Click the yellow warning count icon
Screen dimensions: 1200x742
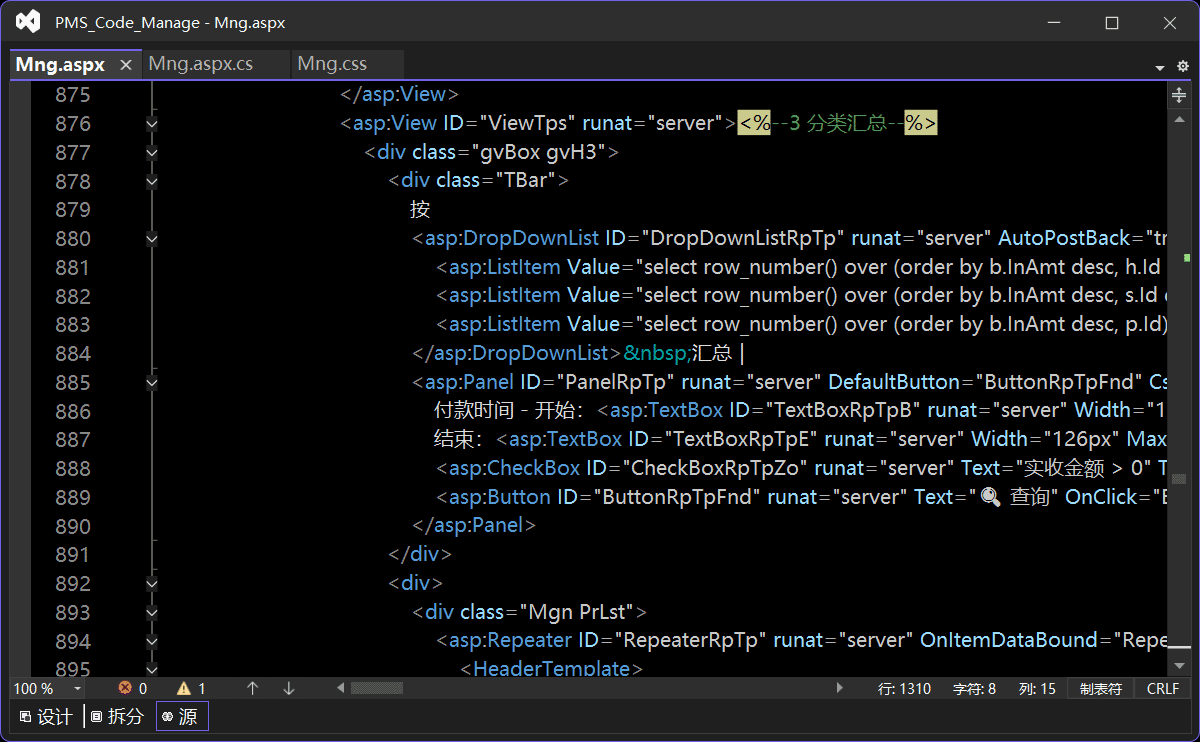click(184, 688)
